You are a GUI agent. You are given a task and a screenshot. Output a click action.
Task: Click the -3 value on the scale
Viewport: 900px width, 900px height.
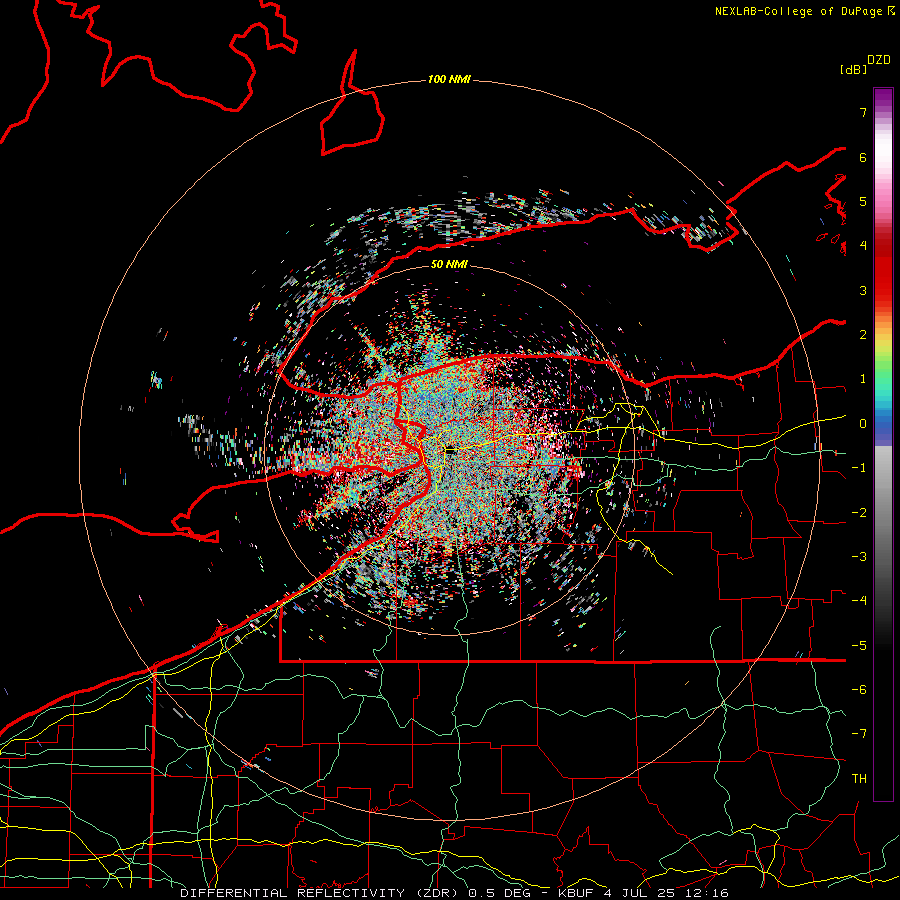point(859,557)
